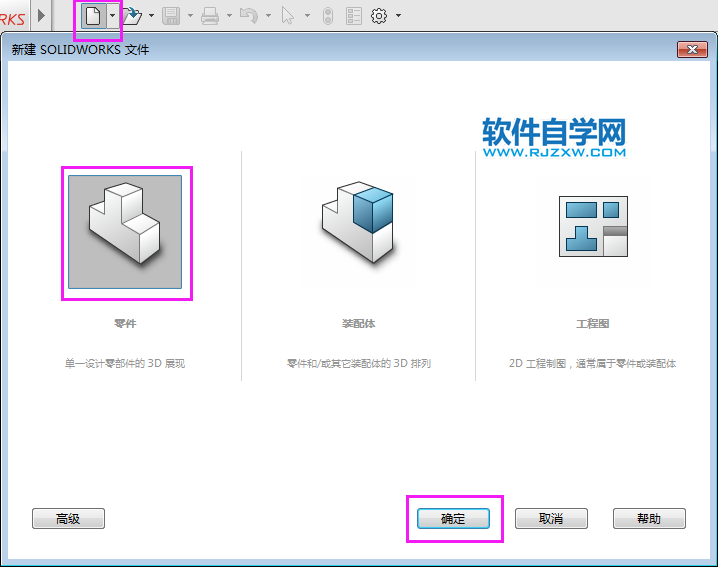This screenshot has height=567, width=718.
Task: Click the New document icon in toolbar
Action: 93,16
